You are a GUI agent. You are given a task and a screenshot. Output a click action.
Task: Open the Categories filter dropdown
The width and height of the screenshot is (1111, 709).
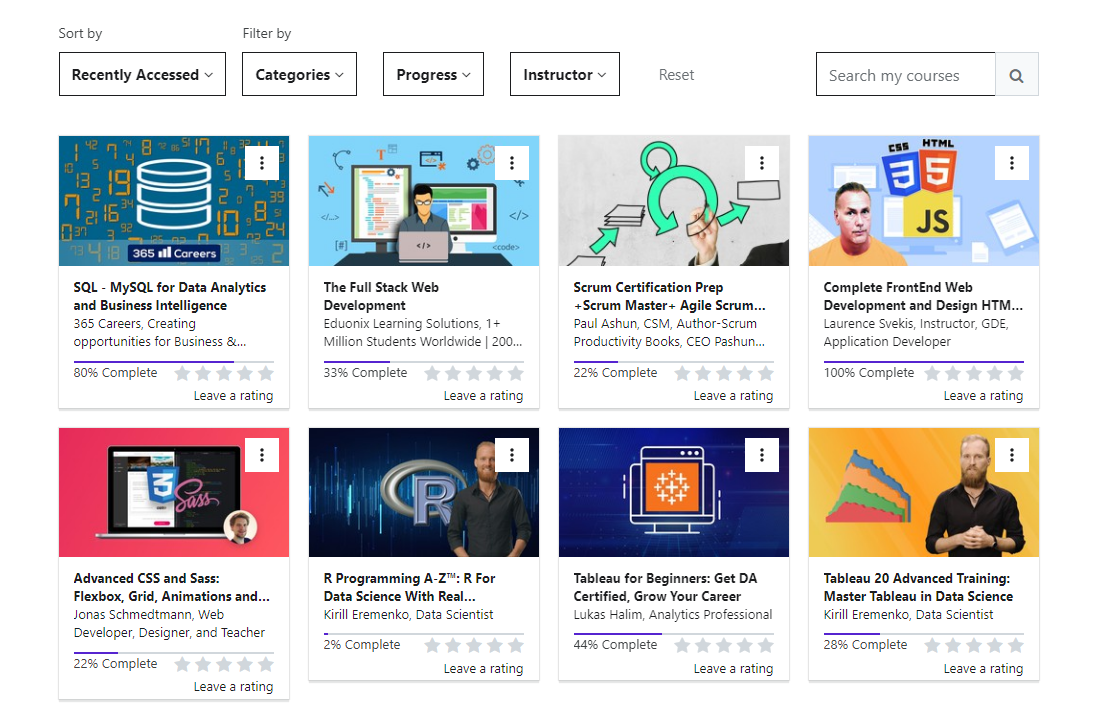pyautogui.click(x=299, y=74)
